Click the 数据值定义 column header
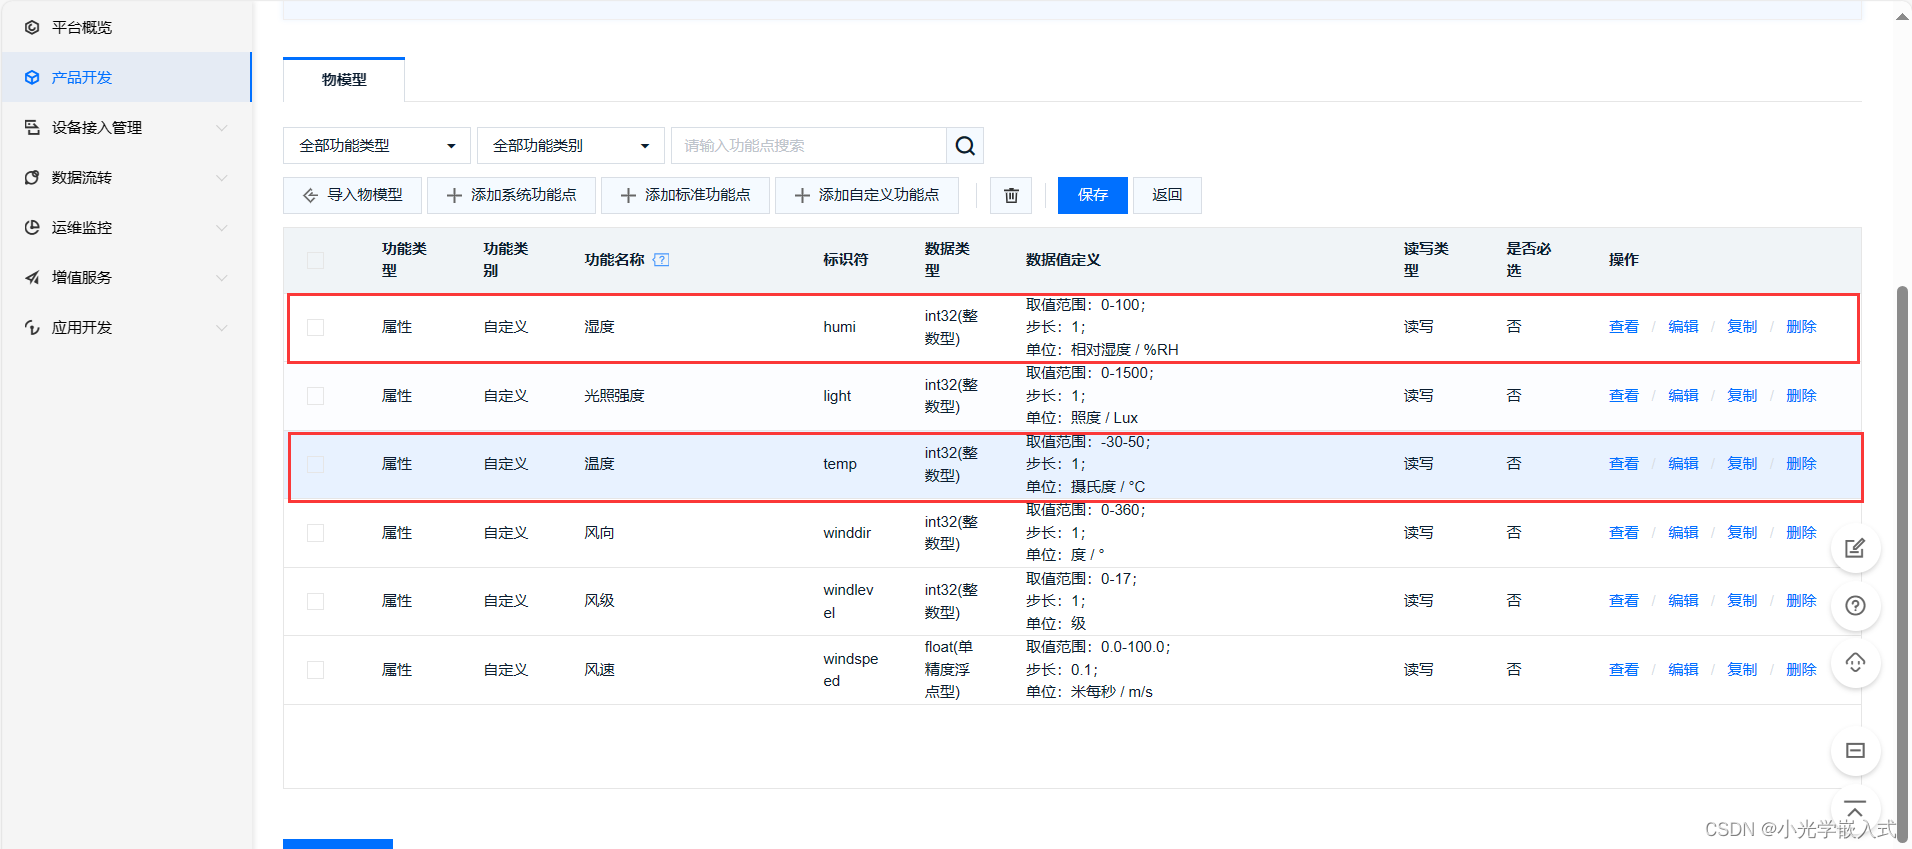The image size is (1912, 849). click(x=1063, y=260)
